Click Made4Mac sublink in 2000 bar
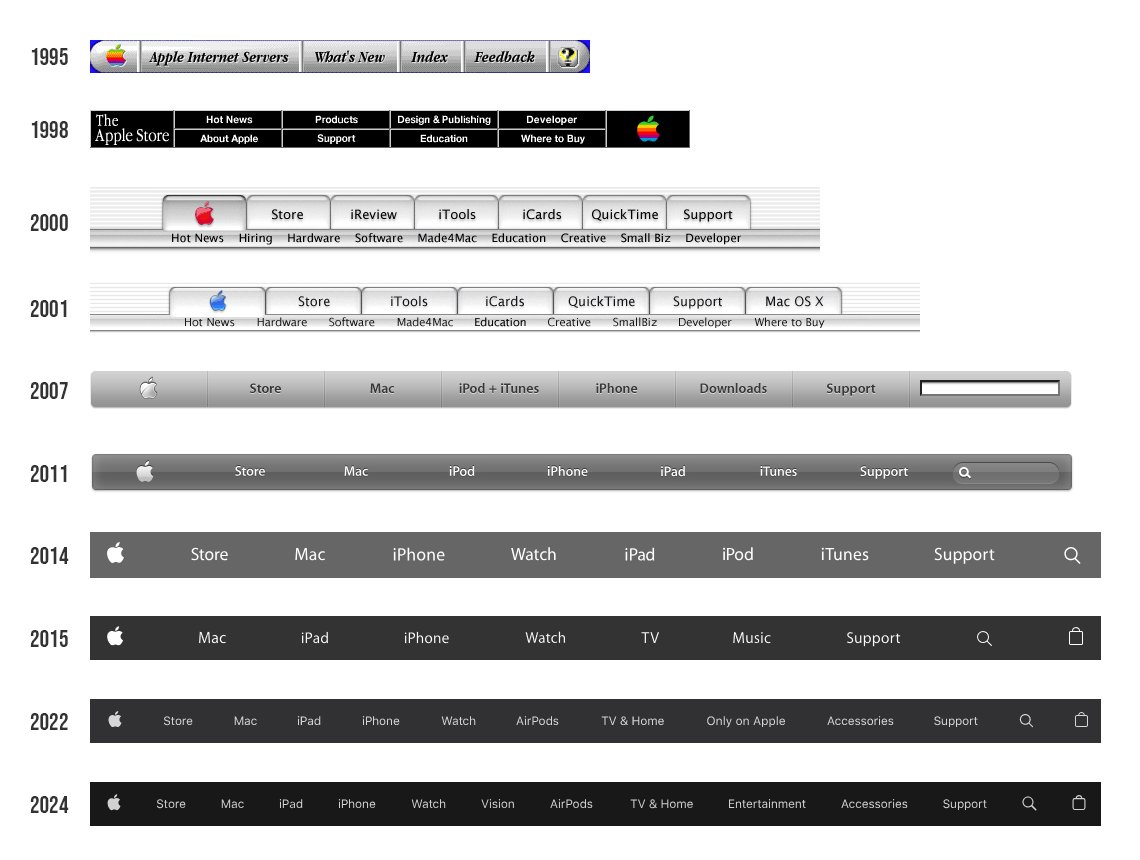 tap(447, 238)
